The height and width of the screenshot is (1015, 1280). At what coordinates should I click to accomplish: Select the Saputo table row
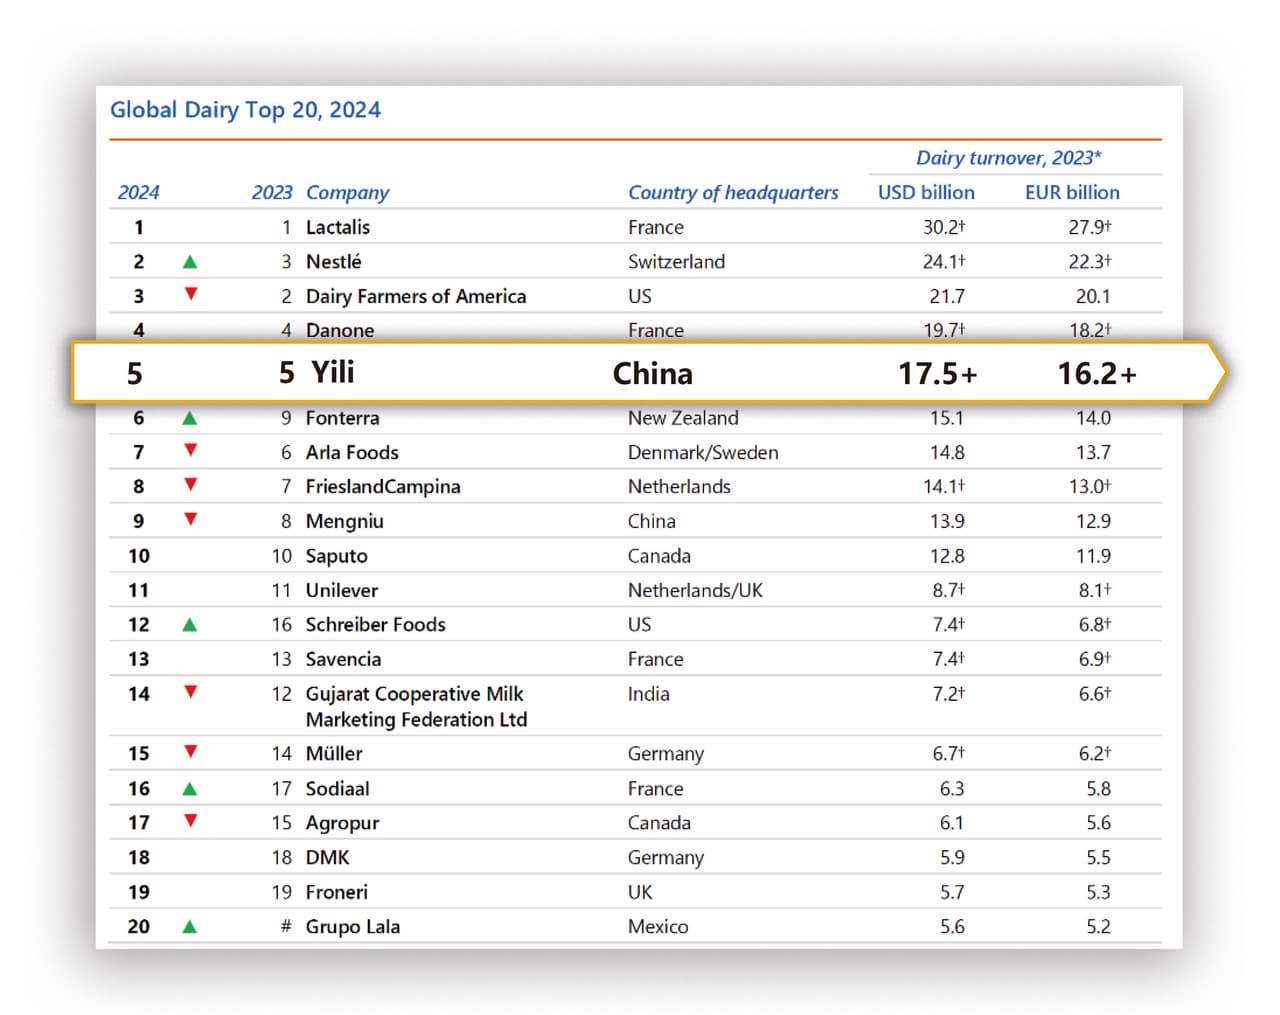tap(640, 555)
